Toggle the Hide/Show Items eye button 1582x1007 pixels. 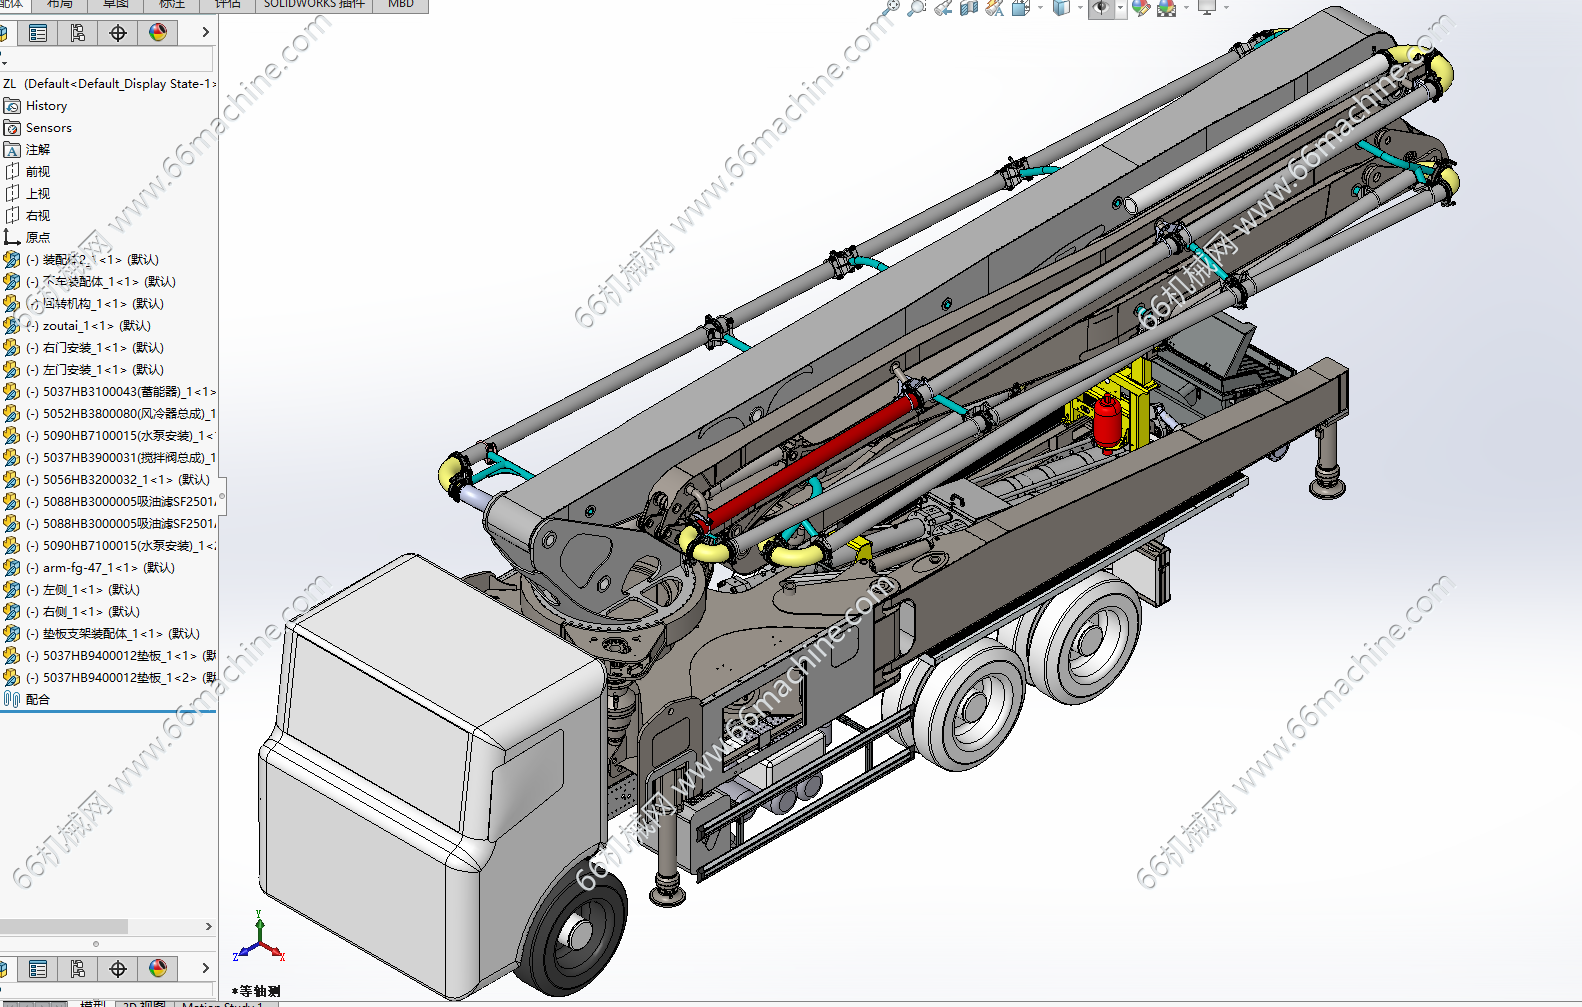(1099, 8)
